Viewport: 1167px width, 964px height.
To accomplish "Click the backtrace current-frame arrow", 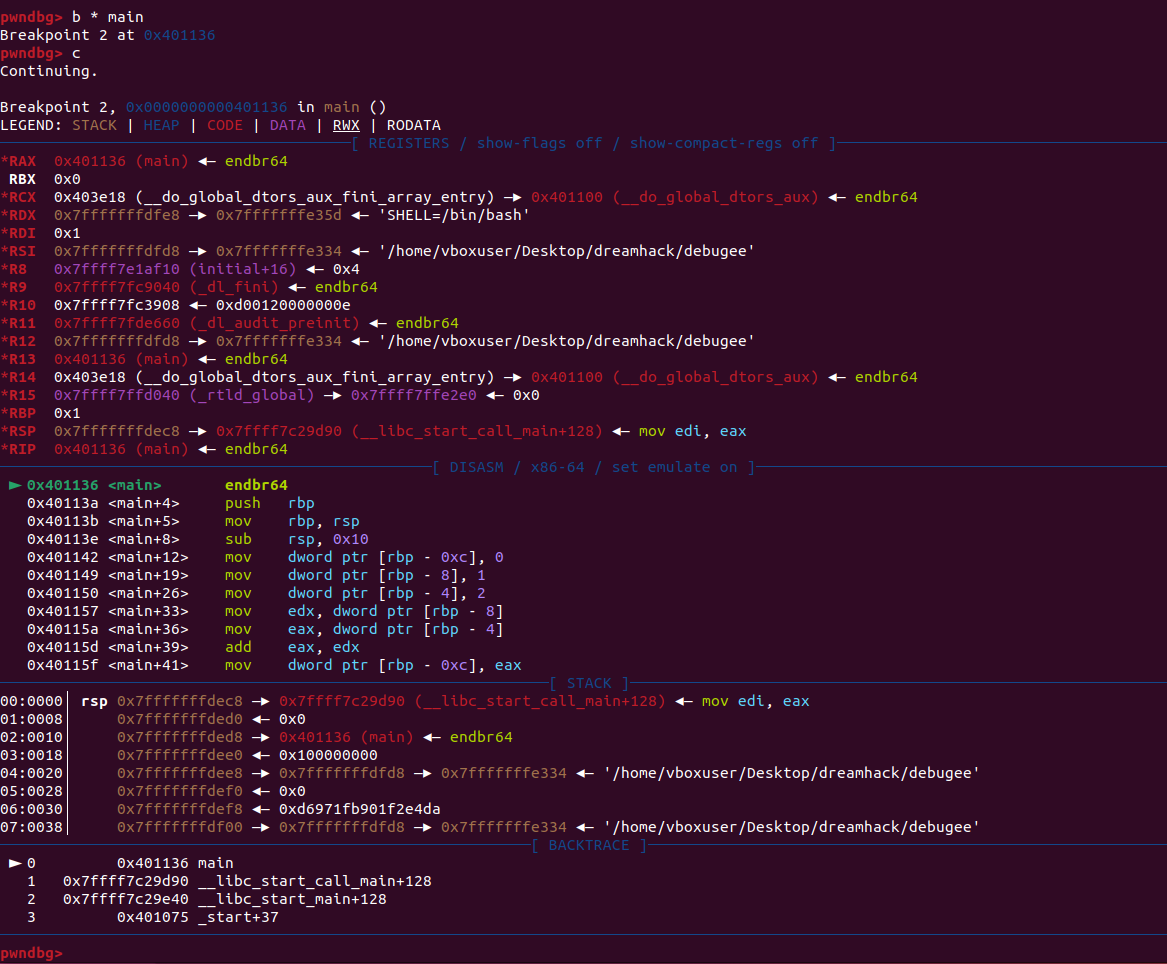I will pos(15,863).
